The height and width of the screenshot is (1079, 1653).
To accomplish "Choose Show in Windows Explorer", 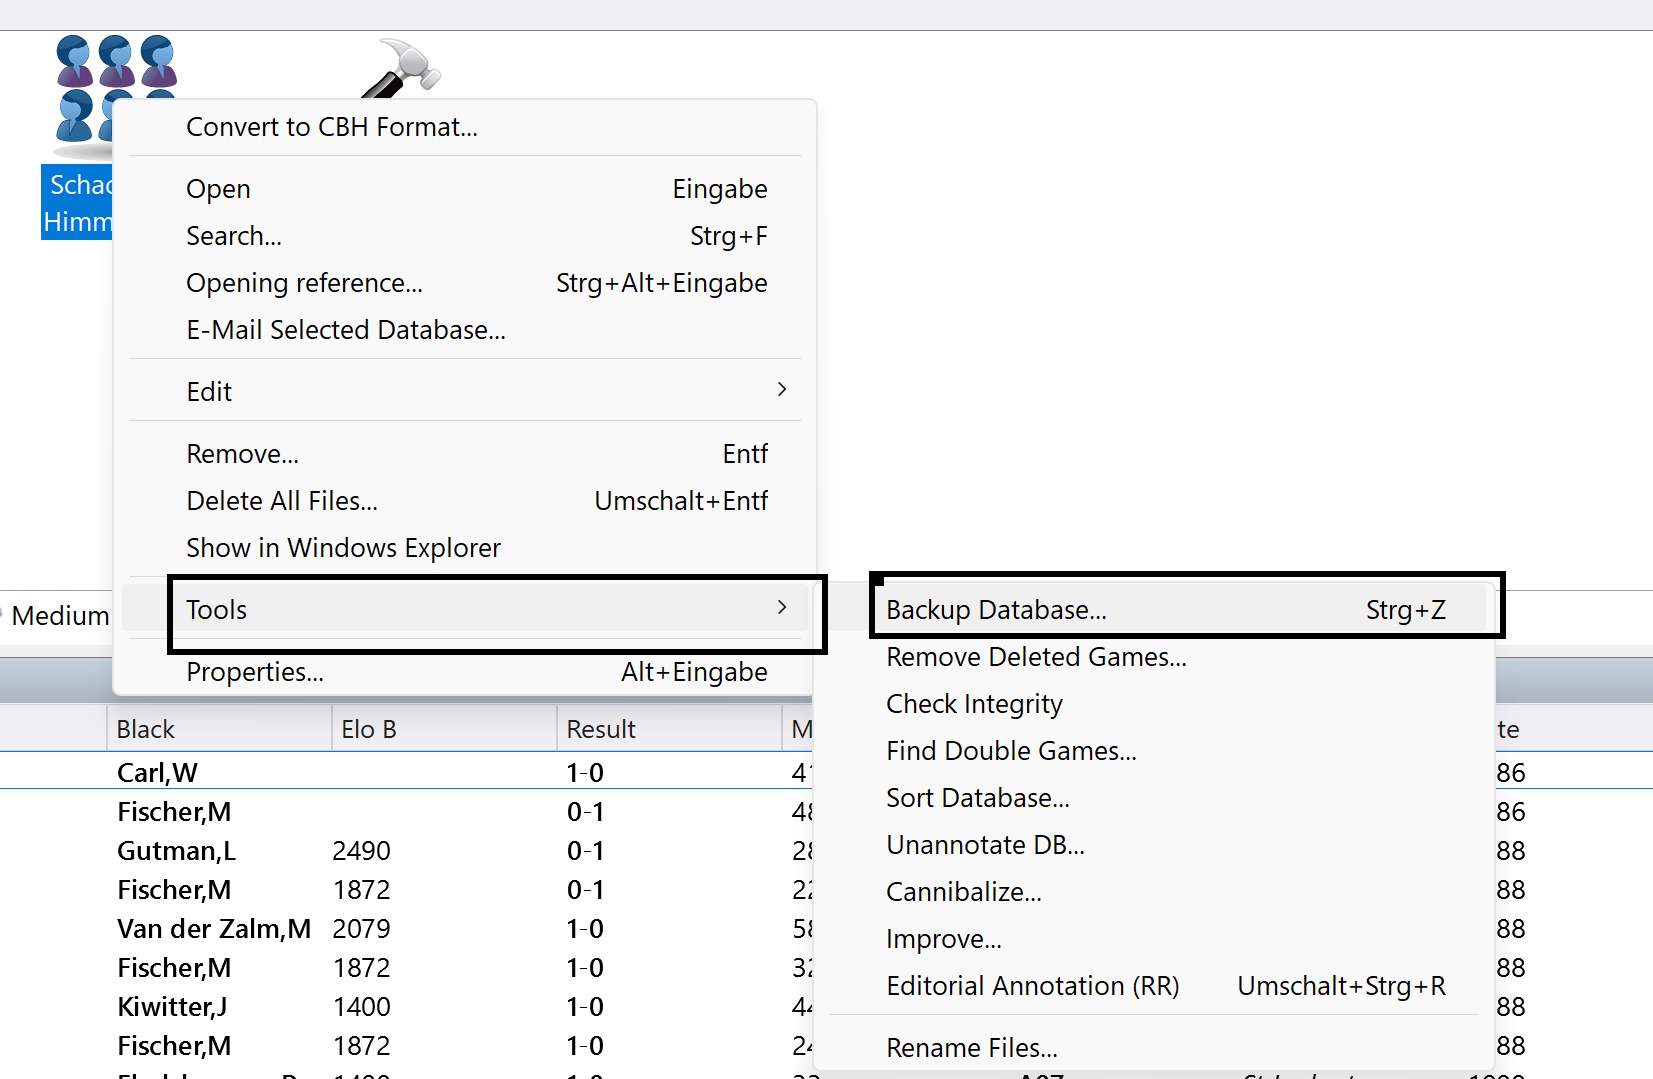I will click(343, 547).
